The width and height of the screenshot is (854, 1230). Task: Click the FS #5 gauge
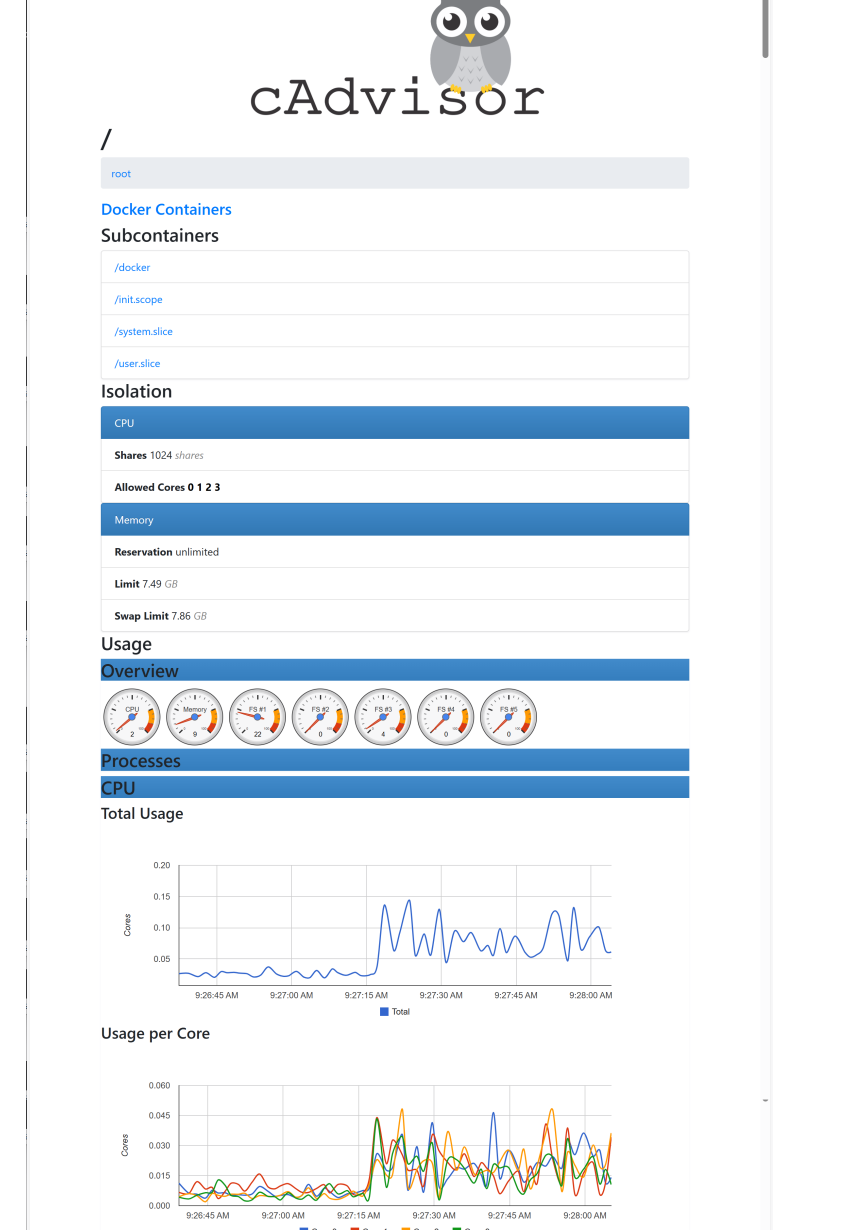[509, 717]
